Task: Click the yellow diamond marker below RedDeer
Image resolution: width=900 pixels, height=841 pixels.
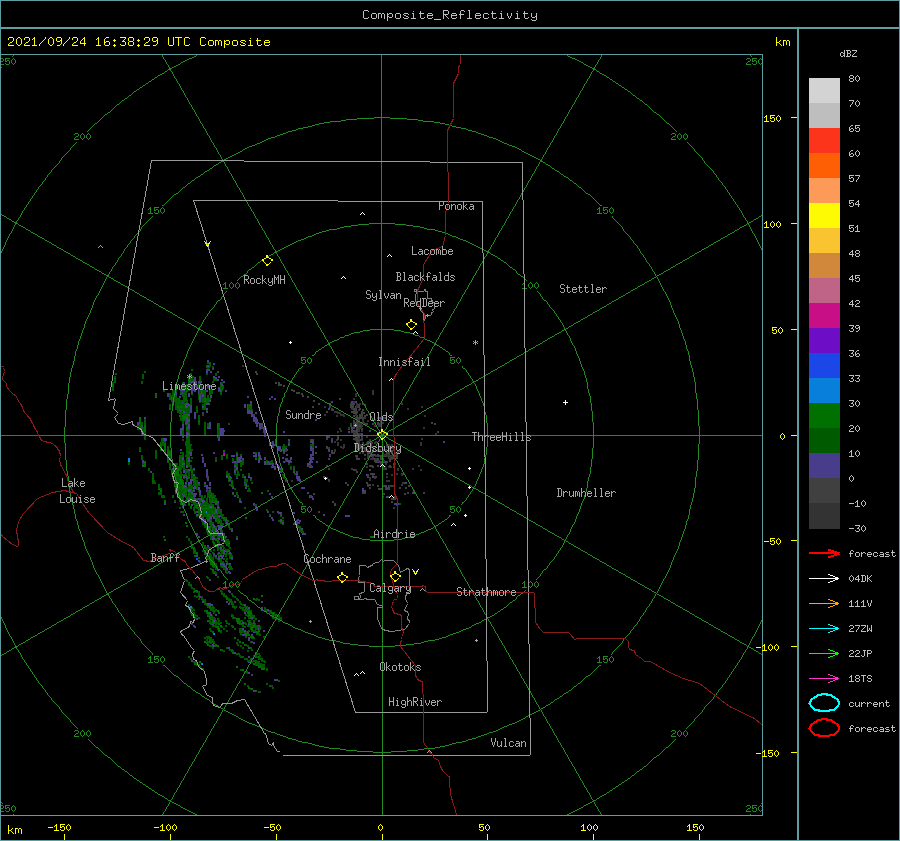Action: click(x=412, y=325)
